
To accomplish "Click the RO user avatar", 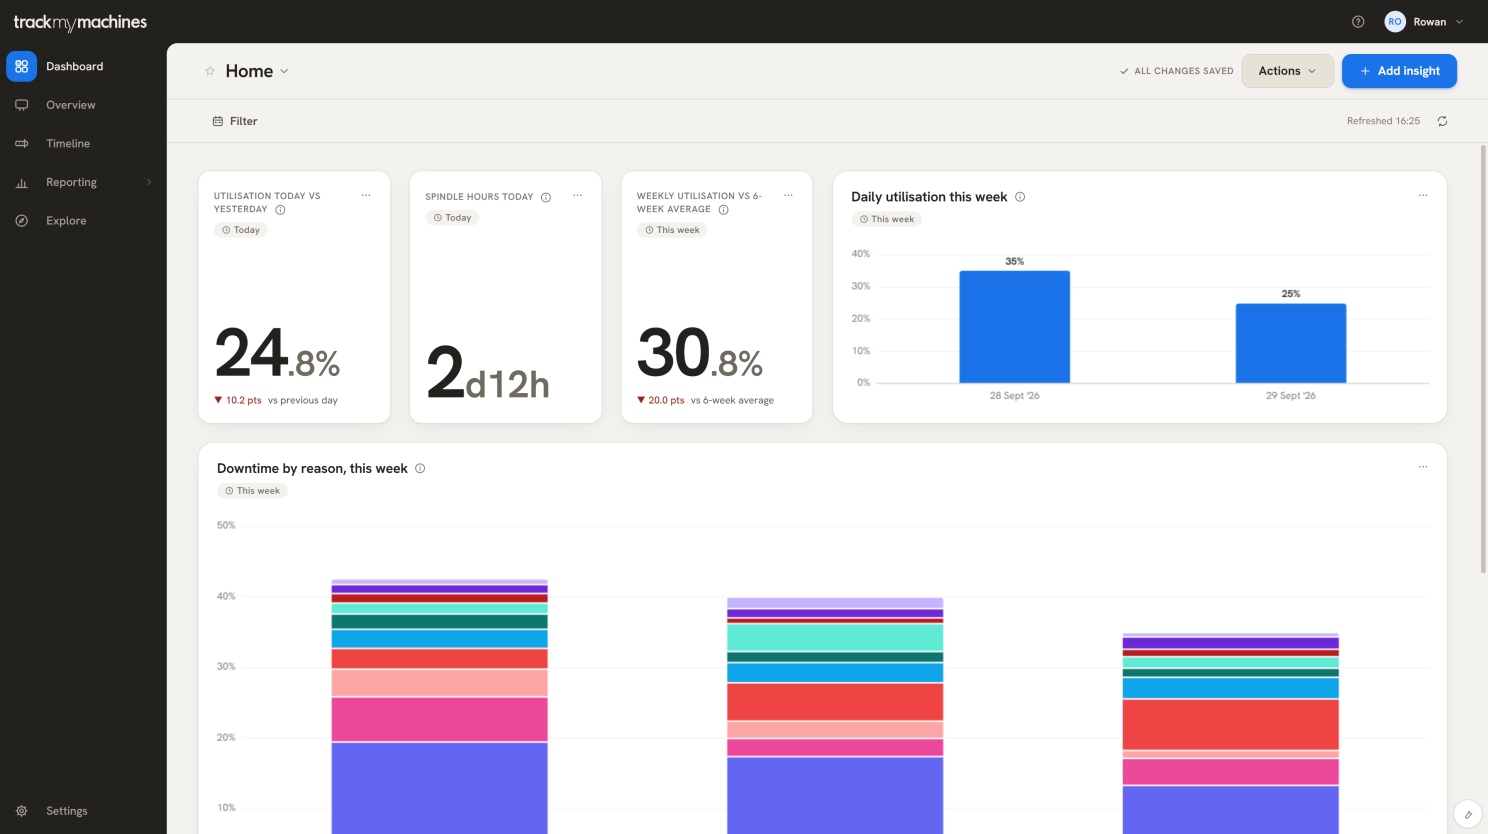I will point(1395,22).
